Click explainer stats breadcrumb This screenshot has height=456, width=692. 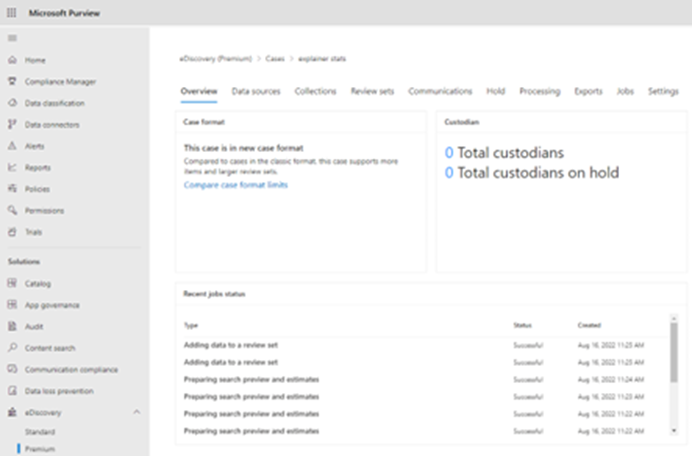(x=322, y=59)
